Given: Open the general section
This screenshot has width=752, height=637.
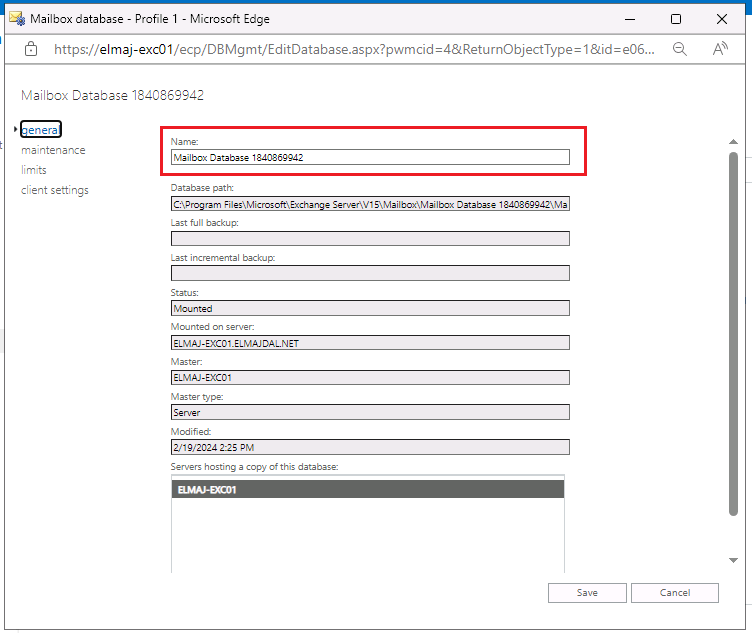Looking at the screenshot, I should coord(41,129).
